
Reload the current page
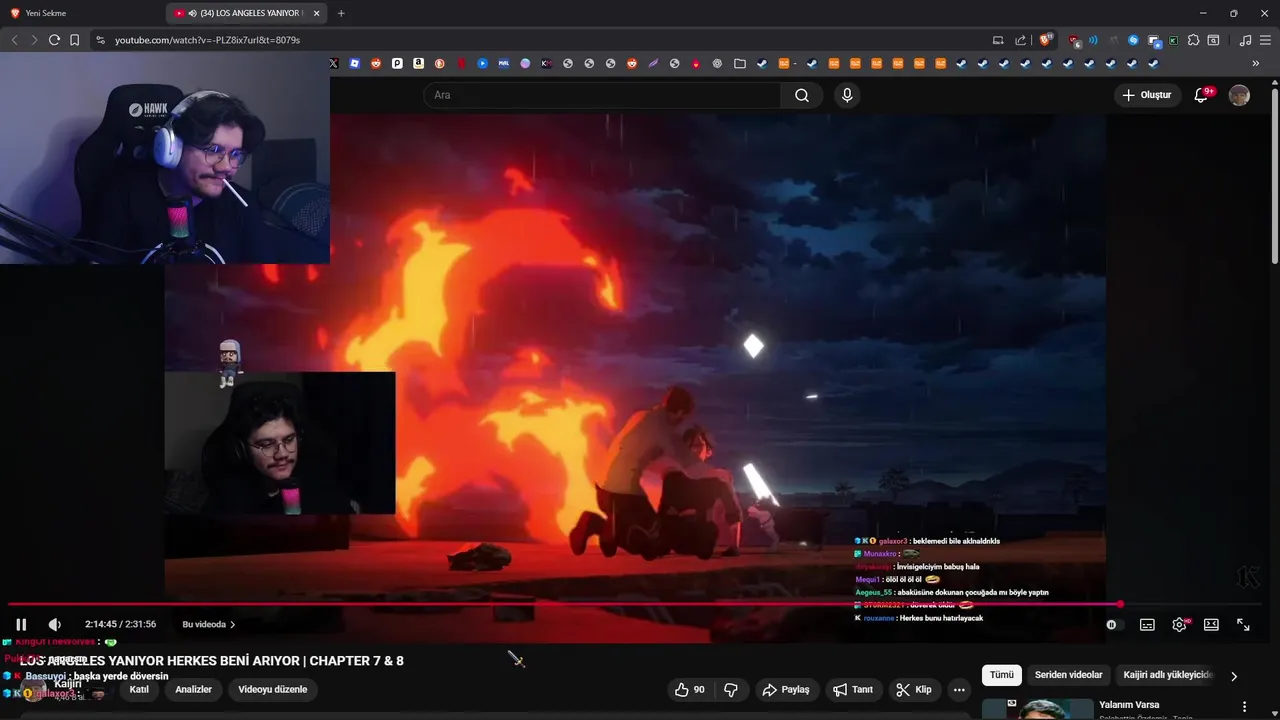tap(54, 40)
